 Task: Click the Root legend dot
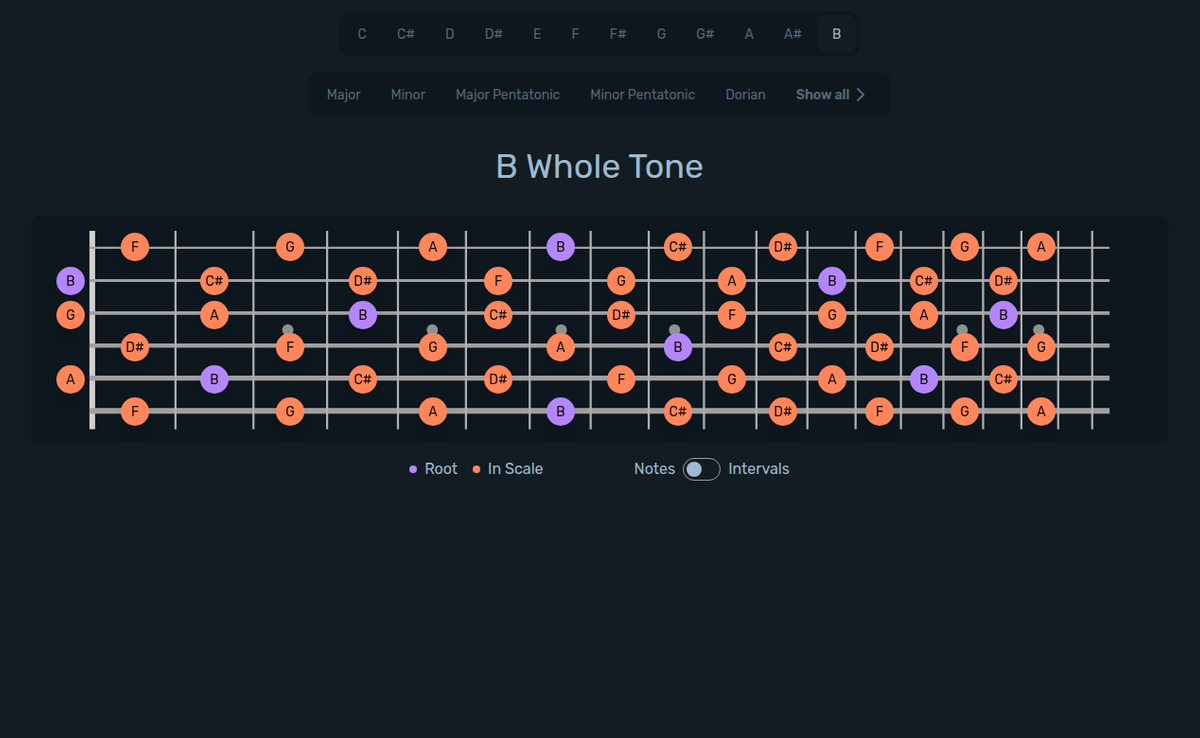pos(413,468)
